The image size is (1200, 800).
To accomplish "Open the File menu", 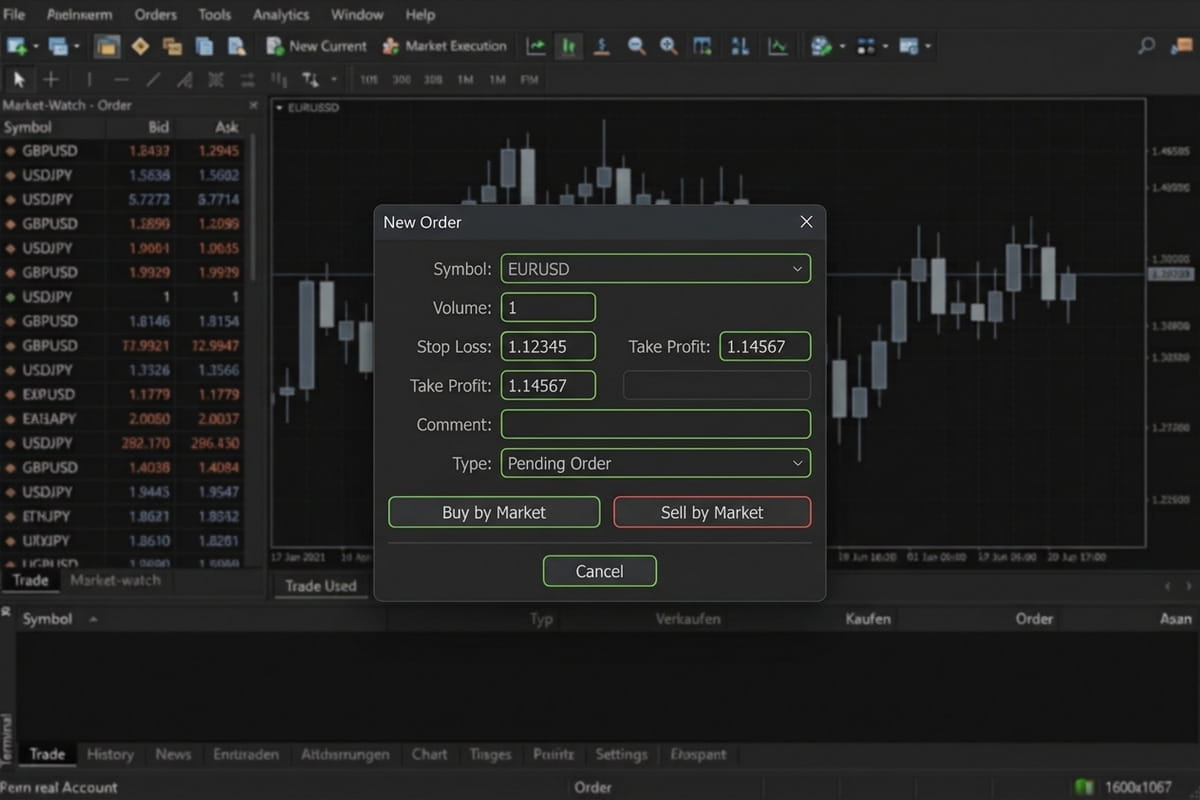I will point(15,14).
